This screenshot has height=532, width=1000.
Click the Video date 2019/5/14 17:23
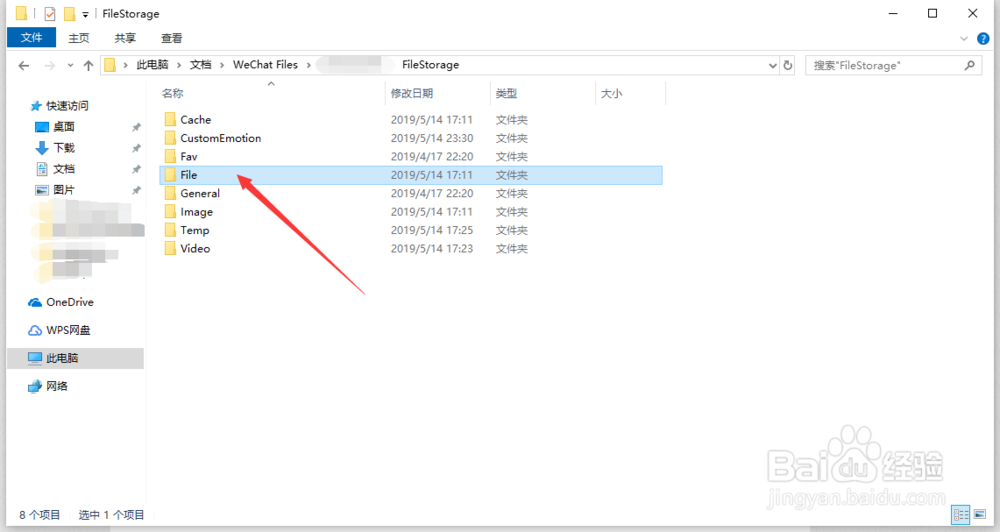coord(432,249)
